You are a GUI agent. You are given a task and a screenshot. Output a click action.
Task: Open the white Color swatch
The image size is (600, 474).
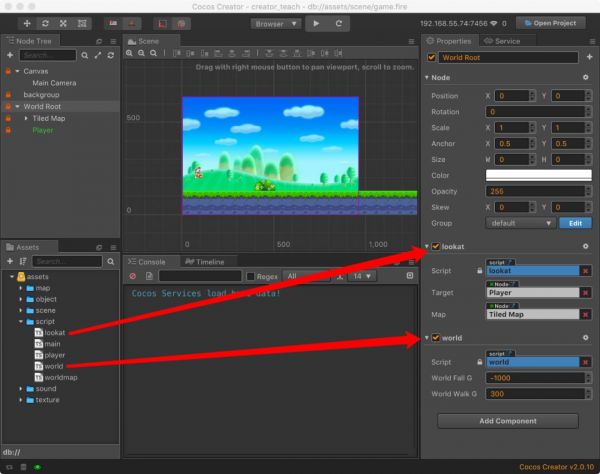538,175
